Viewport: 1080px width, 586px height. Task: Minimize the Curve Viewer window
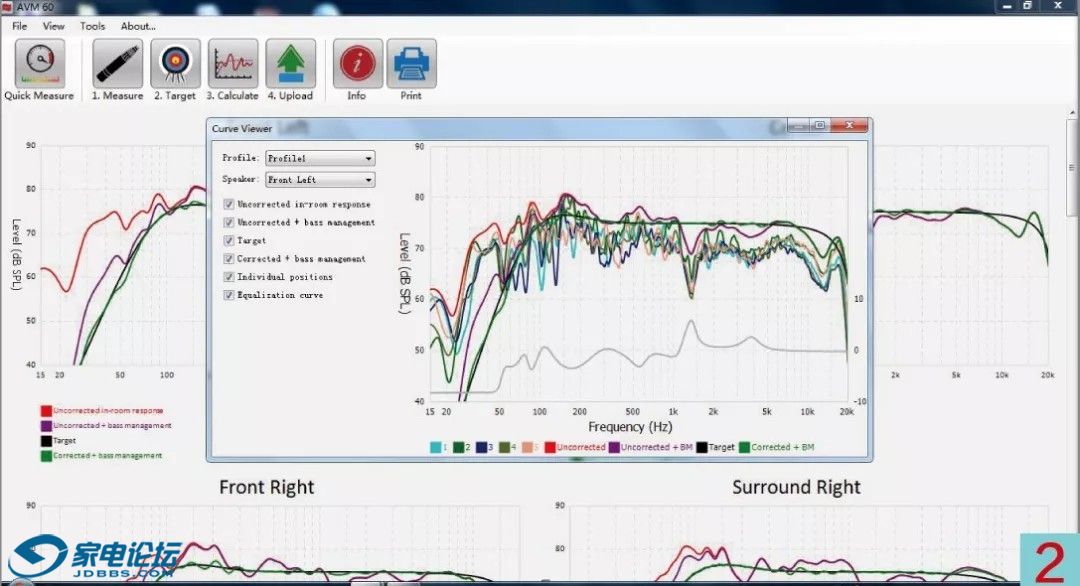tap(799, 125)
